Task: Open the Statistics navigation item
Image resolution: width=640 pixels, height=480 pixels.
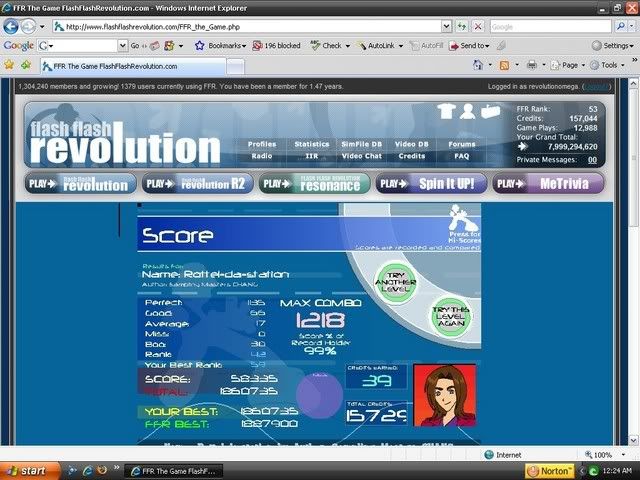Action: (312, 144)
